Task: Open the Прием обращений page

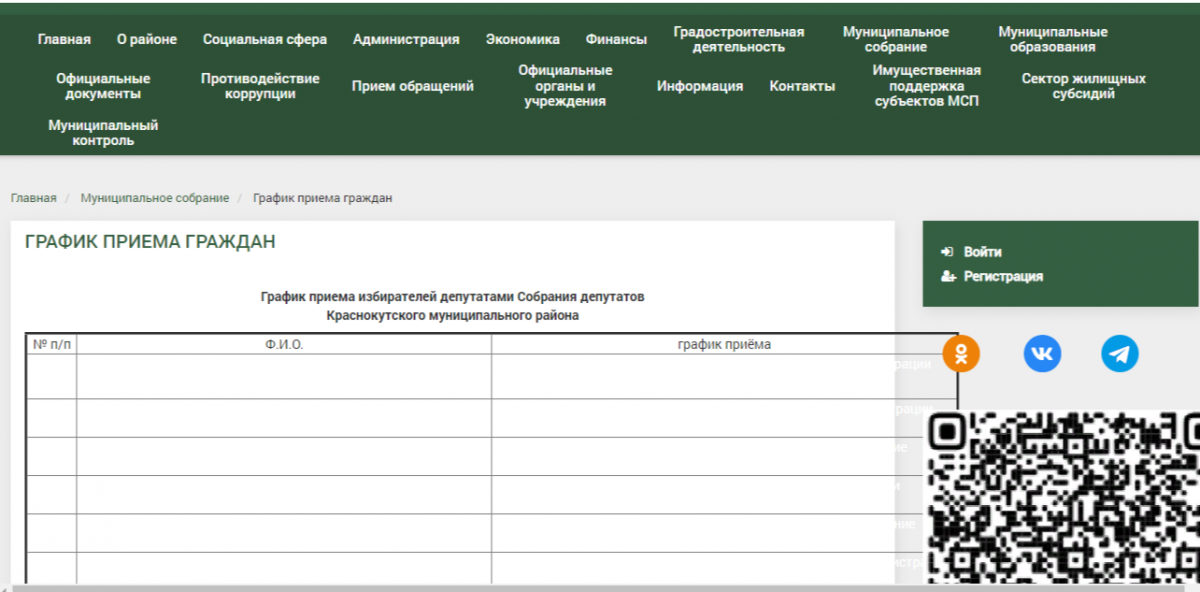Action: (x=413, y=86)
